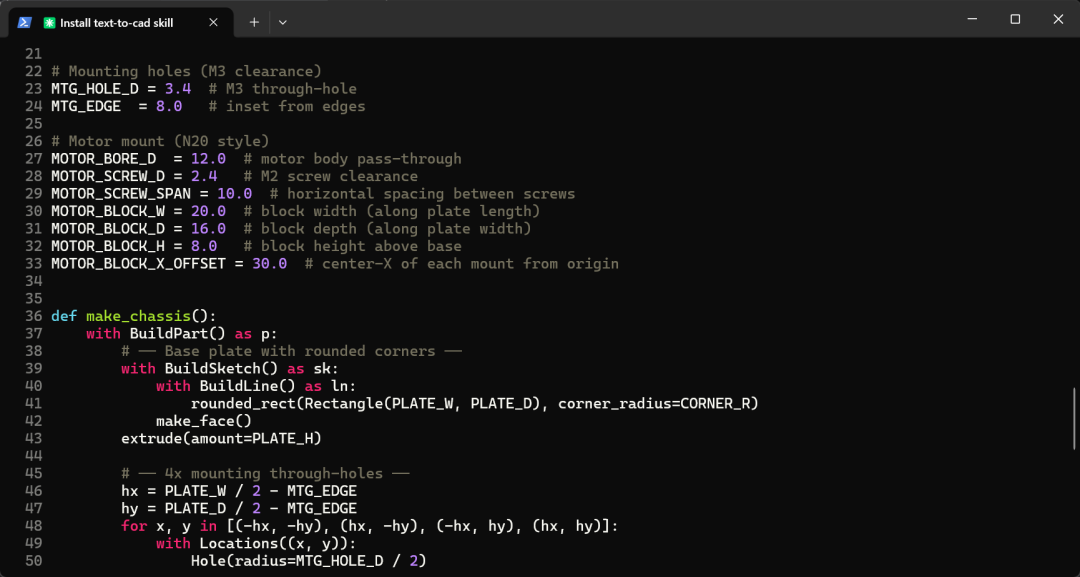Click the make_chassis function name

click(x=138, y=316)
